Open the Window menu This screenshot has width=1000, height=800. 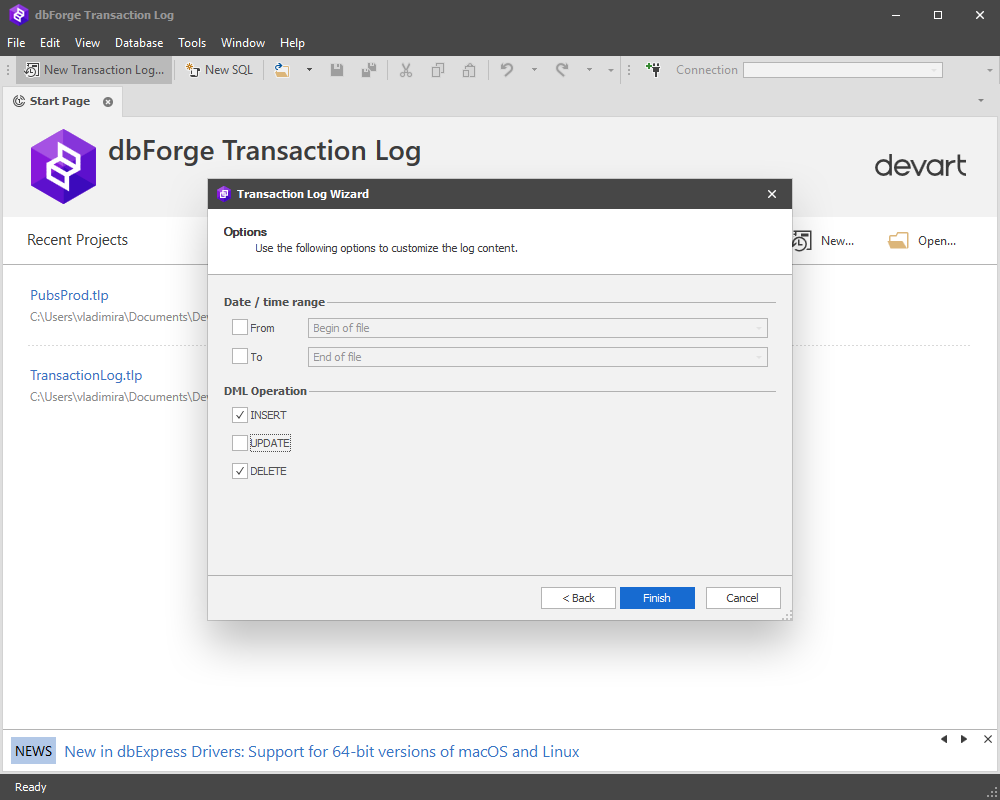point(243,43)
